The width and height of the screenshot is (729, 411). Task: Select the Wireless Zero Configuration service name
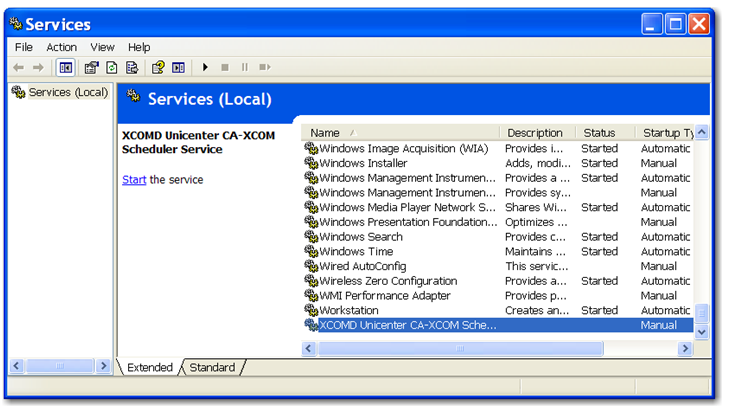pyautogui.click(x=388, y=281)
